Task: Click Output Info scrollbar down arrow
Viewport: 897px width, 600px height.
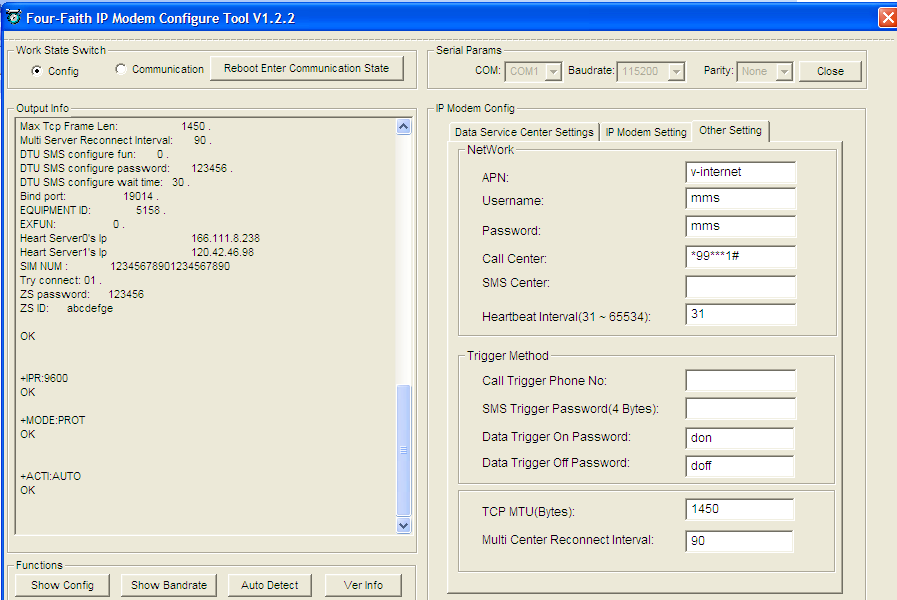Action: [403, 526]
